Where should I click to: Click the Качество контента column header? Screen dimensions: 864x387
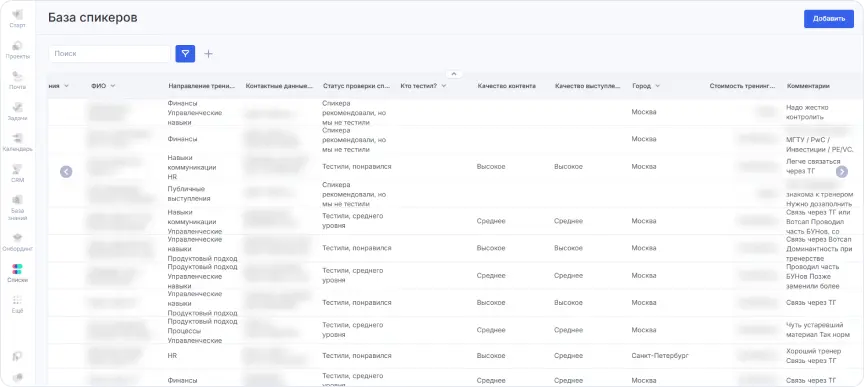point(507,86)
